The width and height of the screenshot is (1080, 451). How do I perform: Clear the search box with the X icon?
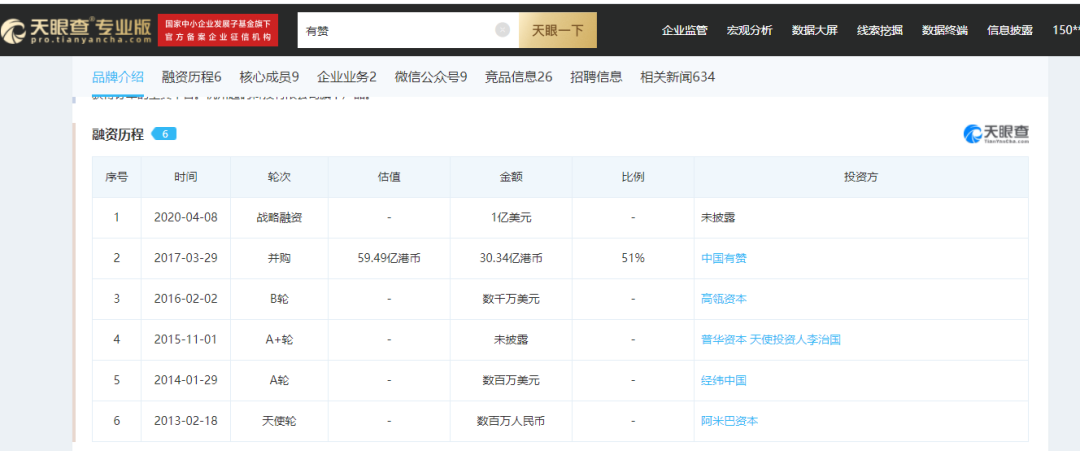502,30
